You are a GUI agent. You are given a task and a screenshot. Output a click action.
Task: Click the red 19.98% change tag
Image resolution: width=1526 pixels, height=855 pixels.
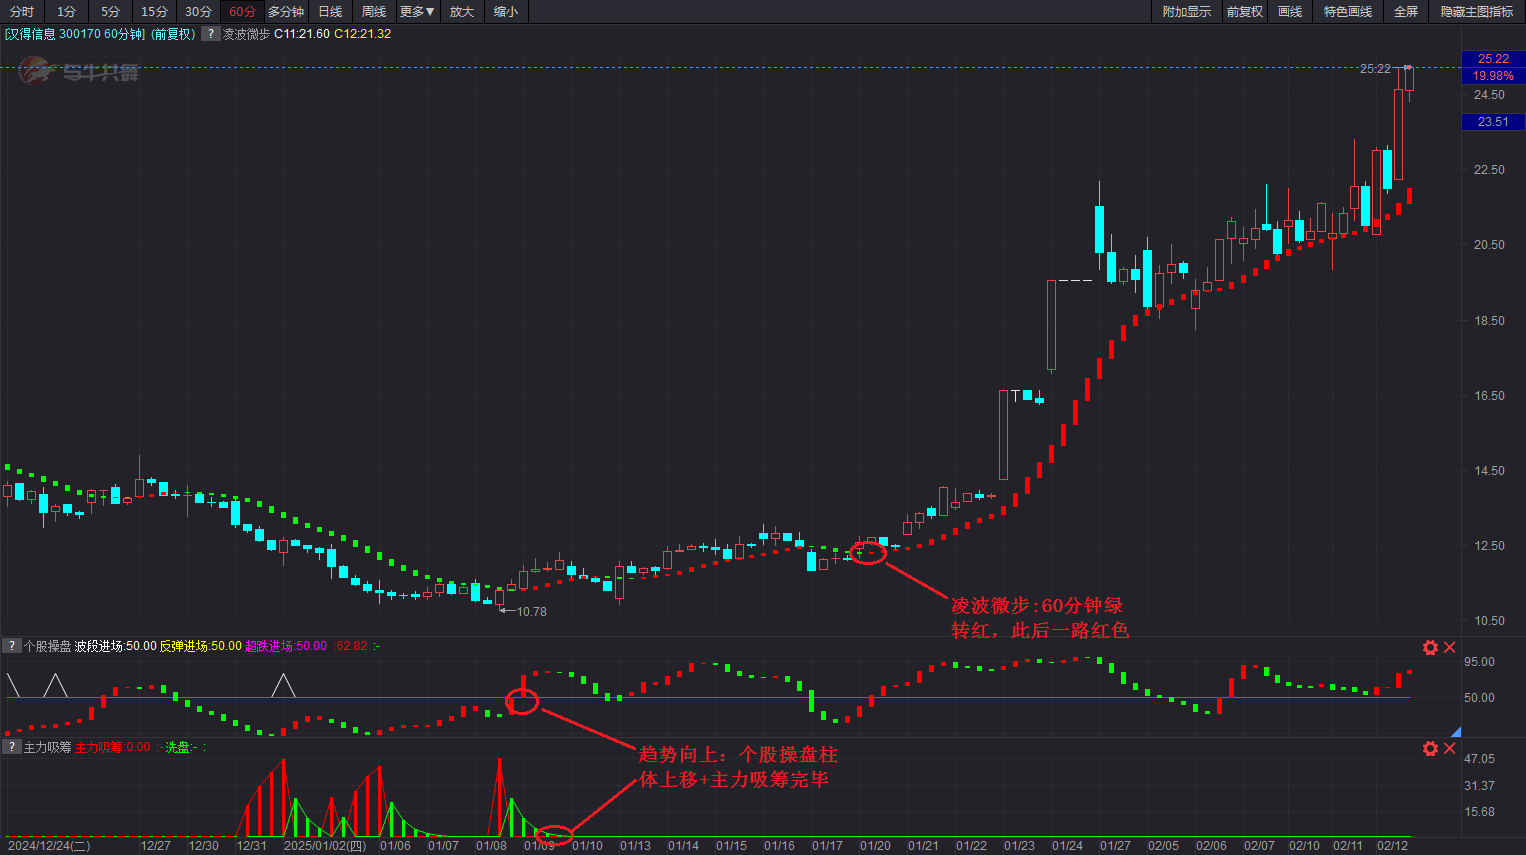point(1493,76)
